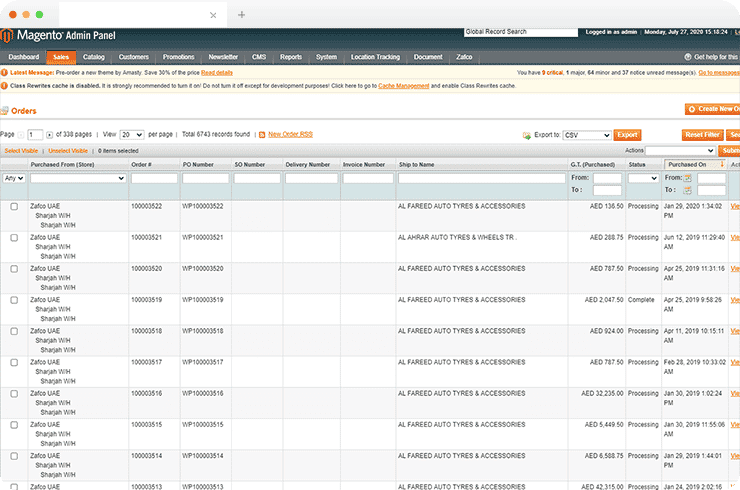The image size is (740, 490).
Task: Click the Reset Filter button
Action: click(702, 135)
